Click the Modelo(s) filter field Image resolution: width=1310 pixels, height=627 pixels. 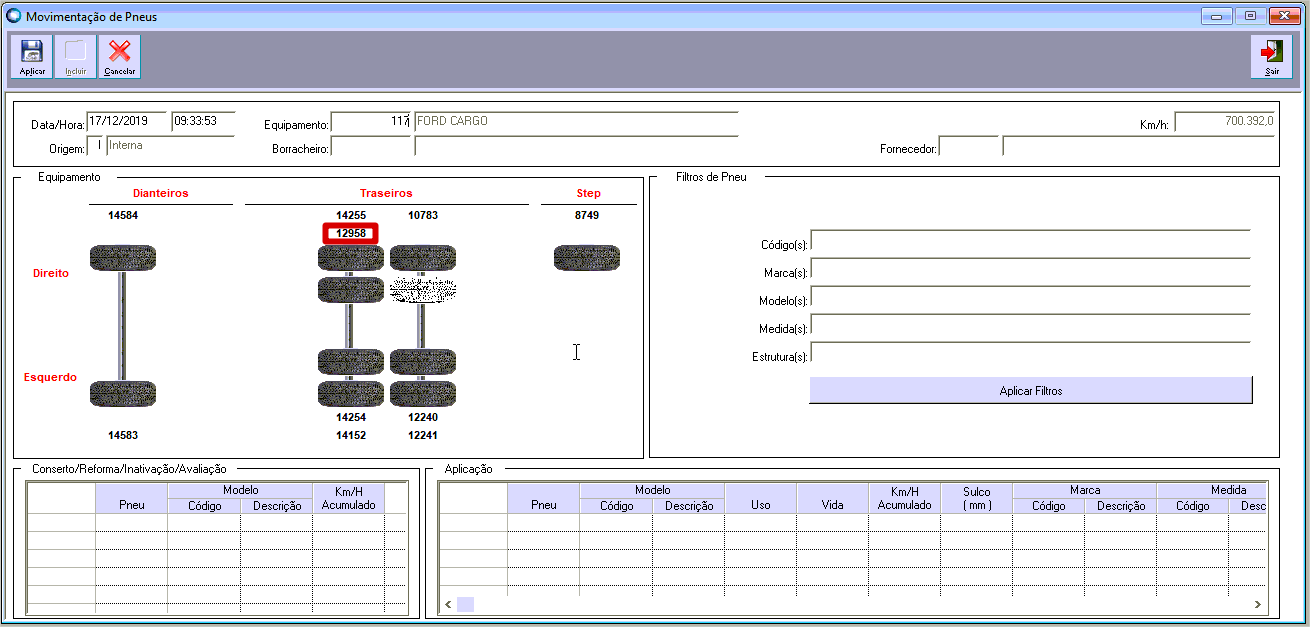point(1031,297)
